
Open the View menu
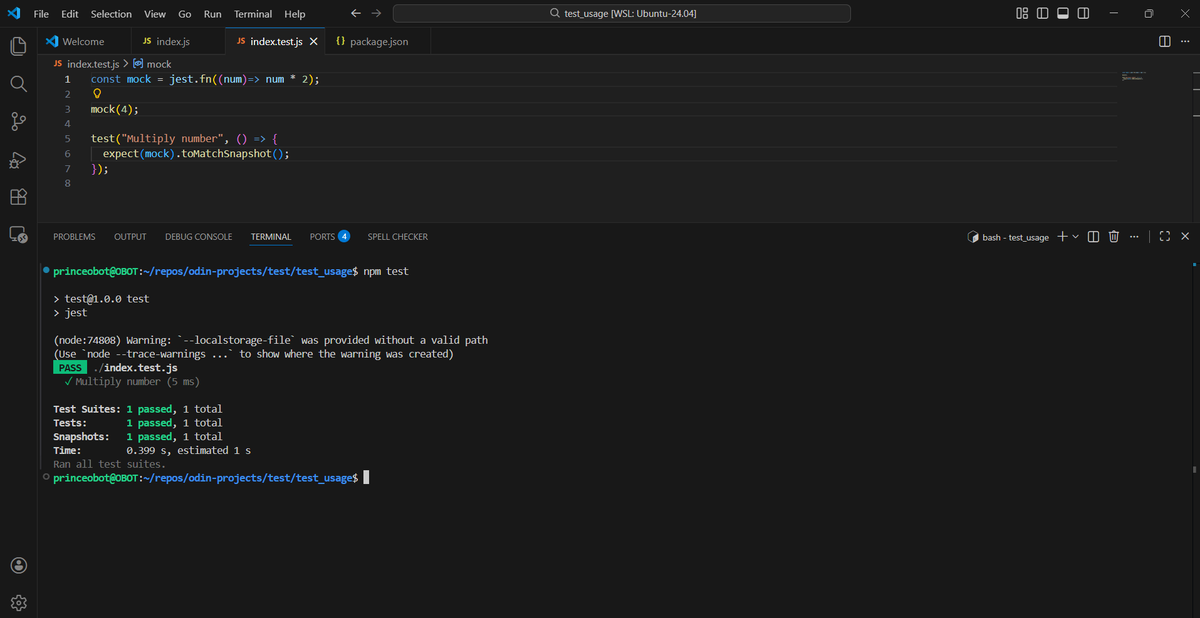tap(155, 14)
